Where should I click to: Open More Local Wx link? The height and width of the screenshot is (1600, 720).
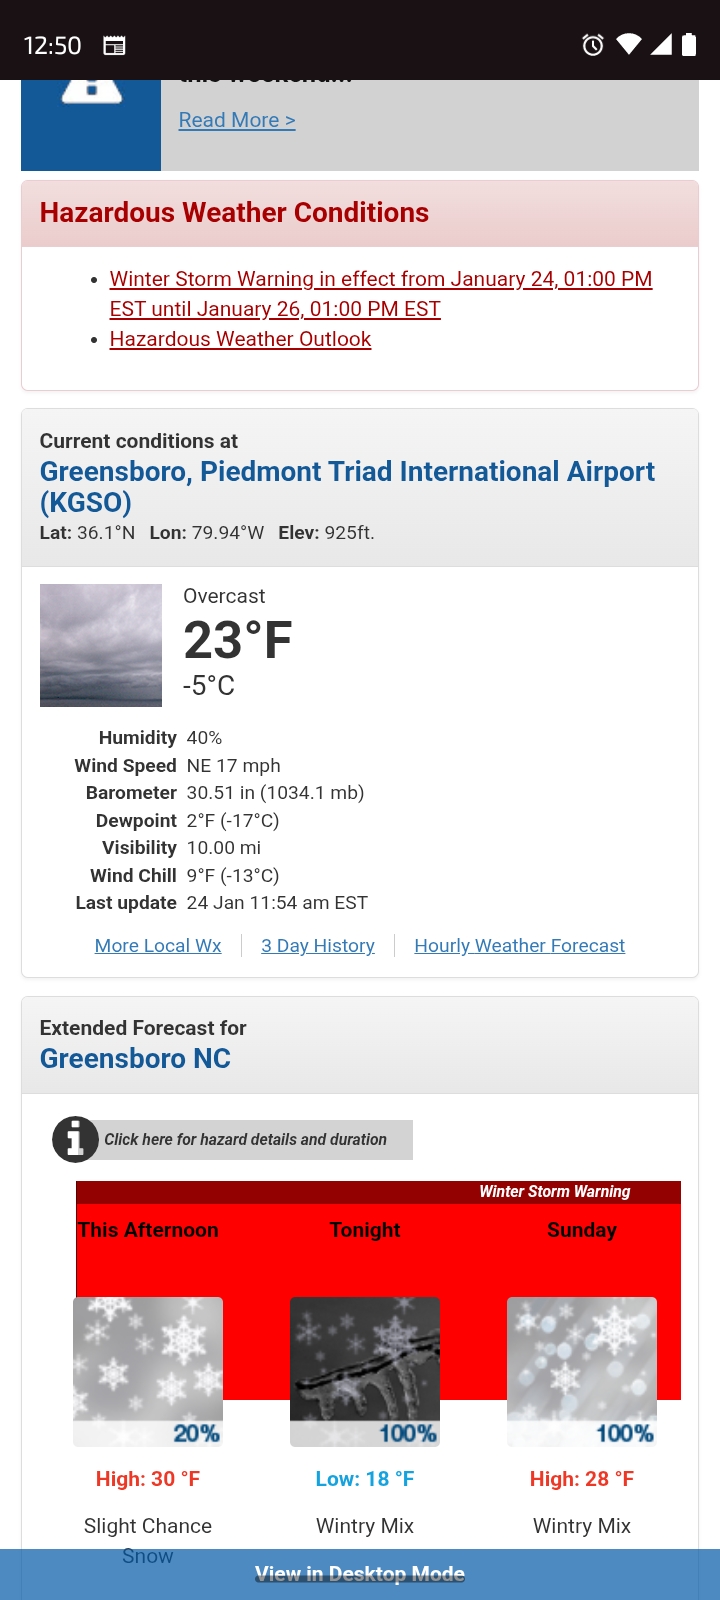pyautogui.click(x=158, y=946)
